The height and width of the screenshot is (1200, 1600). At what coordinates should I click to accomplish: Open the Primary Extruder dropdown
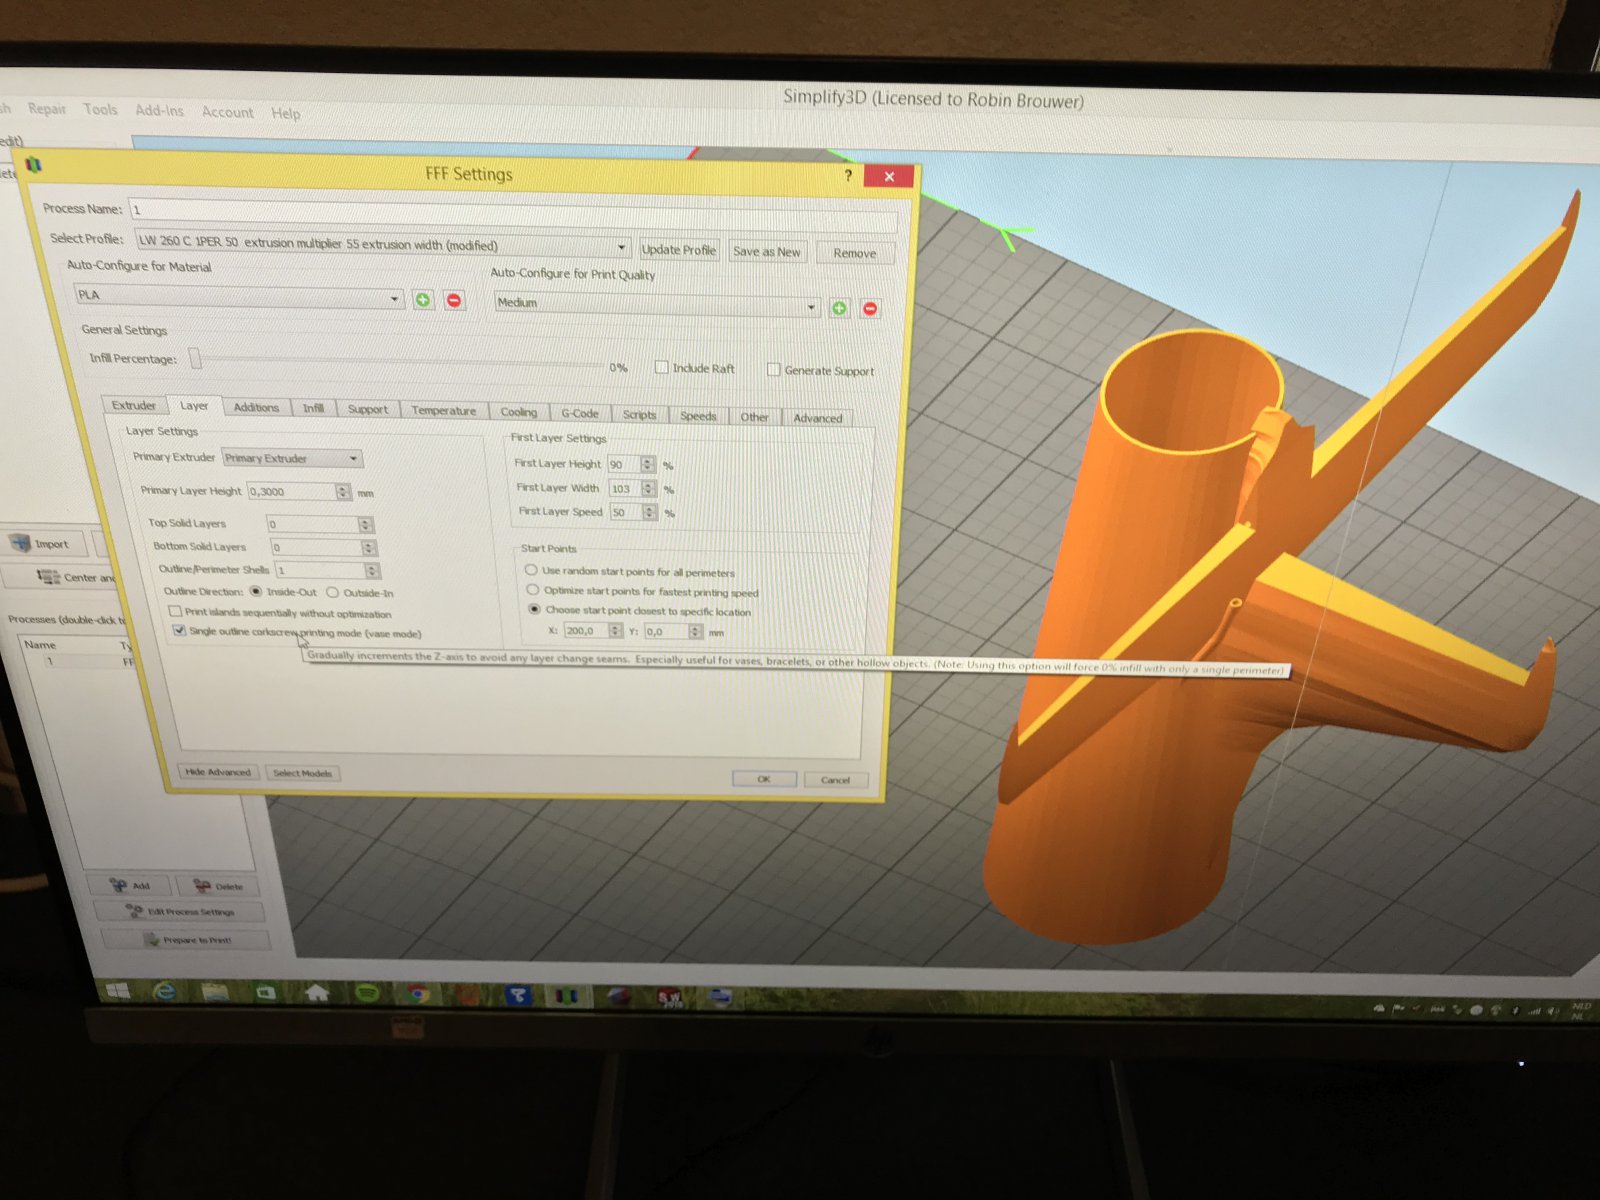[x=292, y=458]
